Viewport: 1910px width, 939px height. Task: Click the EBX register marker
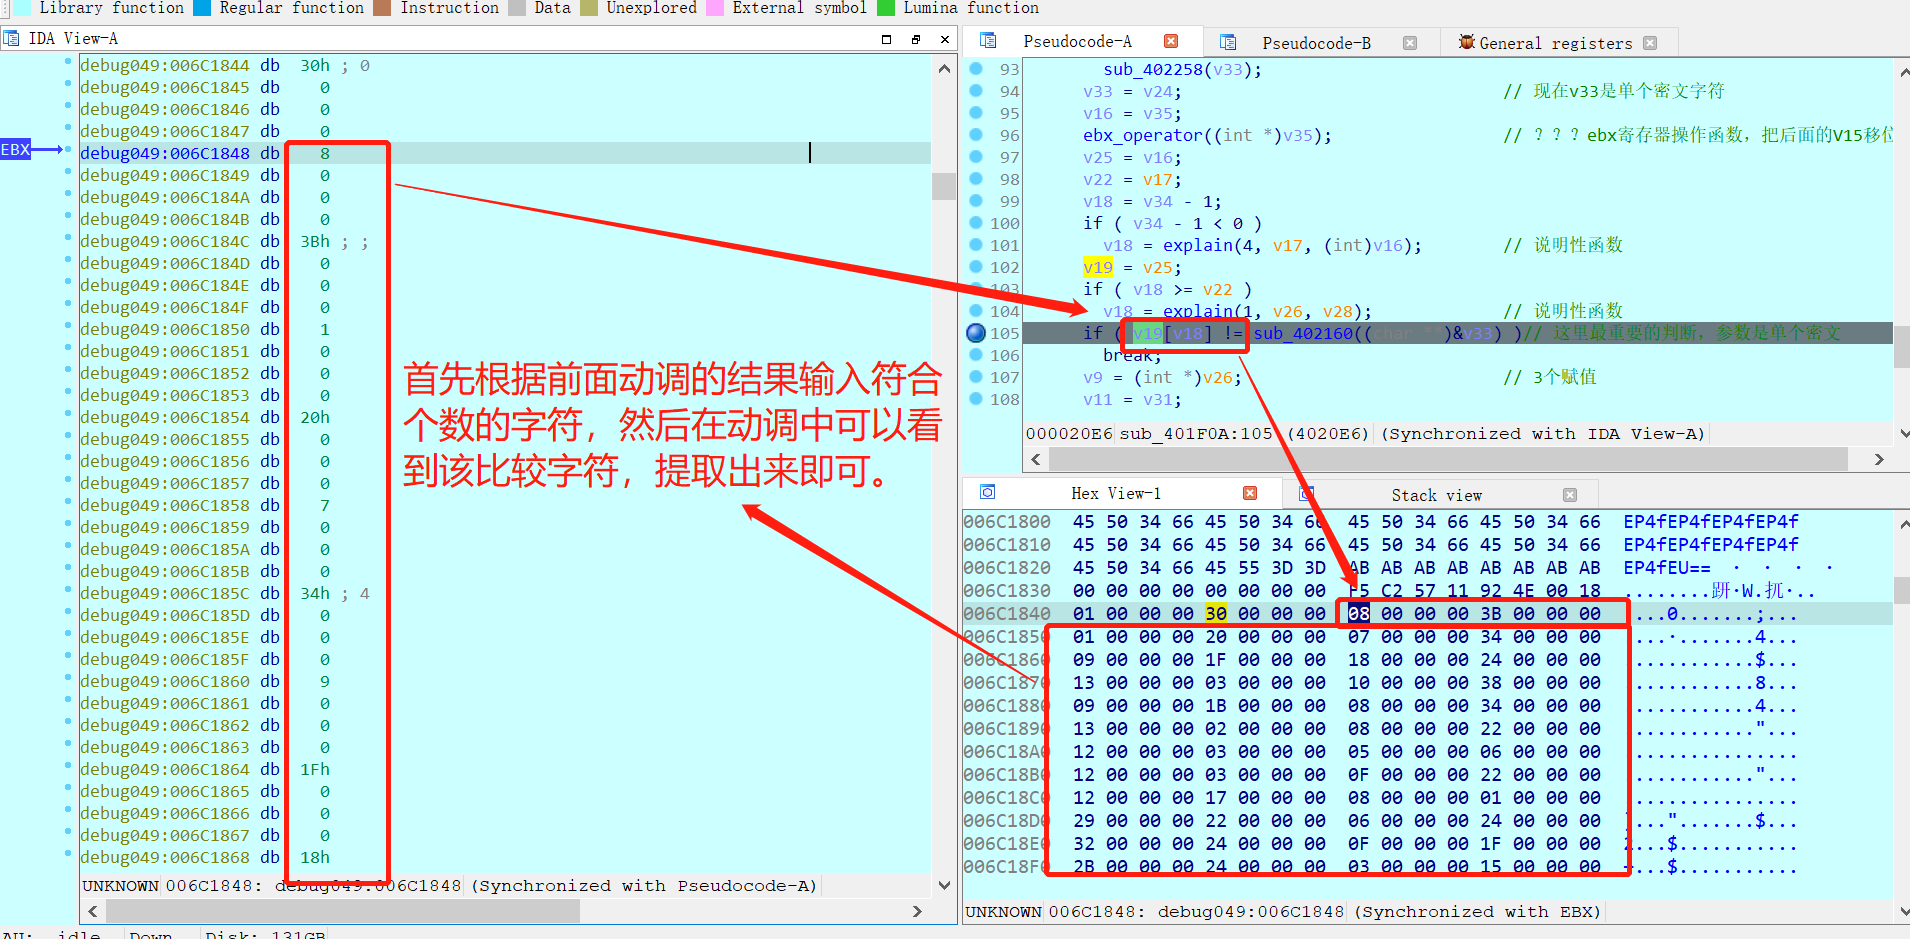(x=16, y=150)
